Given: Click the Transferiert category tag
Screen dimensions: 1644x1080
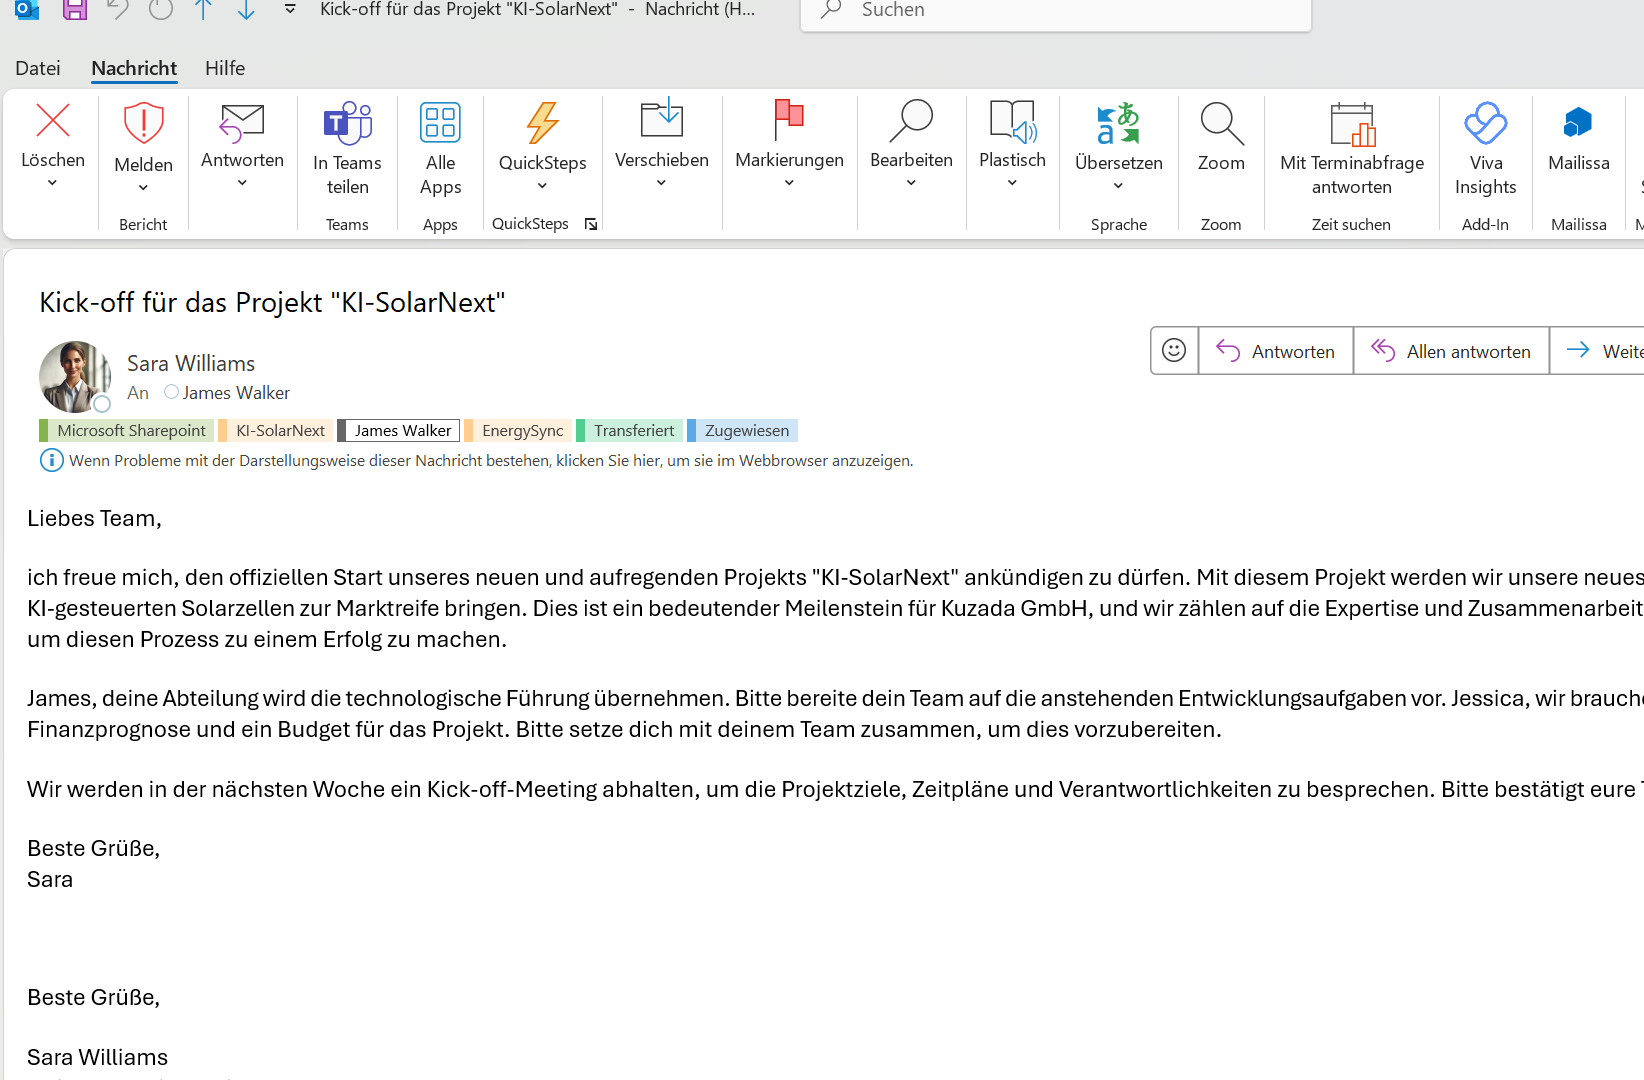Looking at the screenshot, I should (x=629, y=430).
